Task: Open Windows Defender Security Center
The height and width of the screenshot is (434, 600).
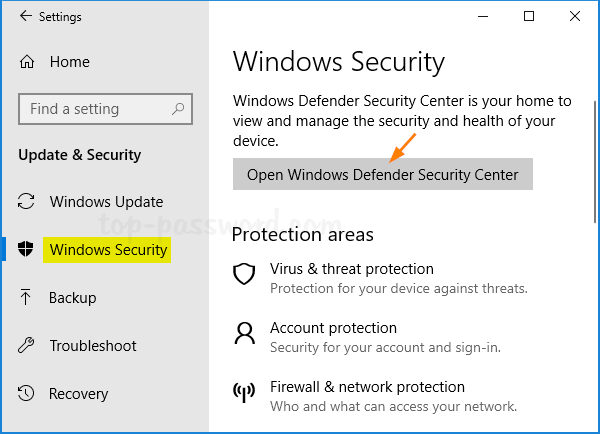Action: [x=382, y=175]
